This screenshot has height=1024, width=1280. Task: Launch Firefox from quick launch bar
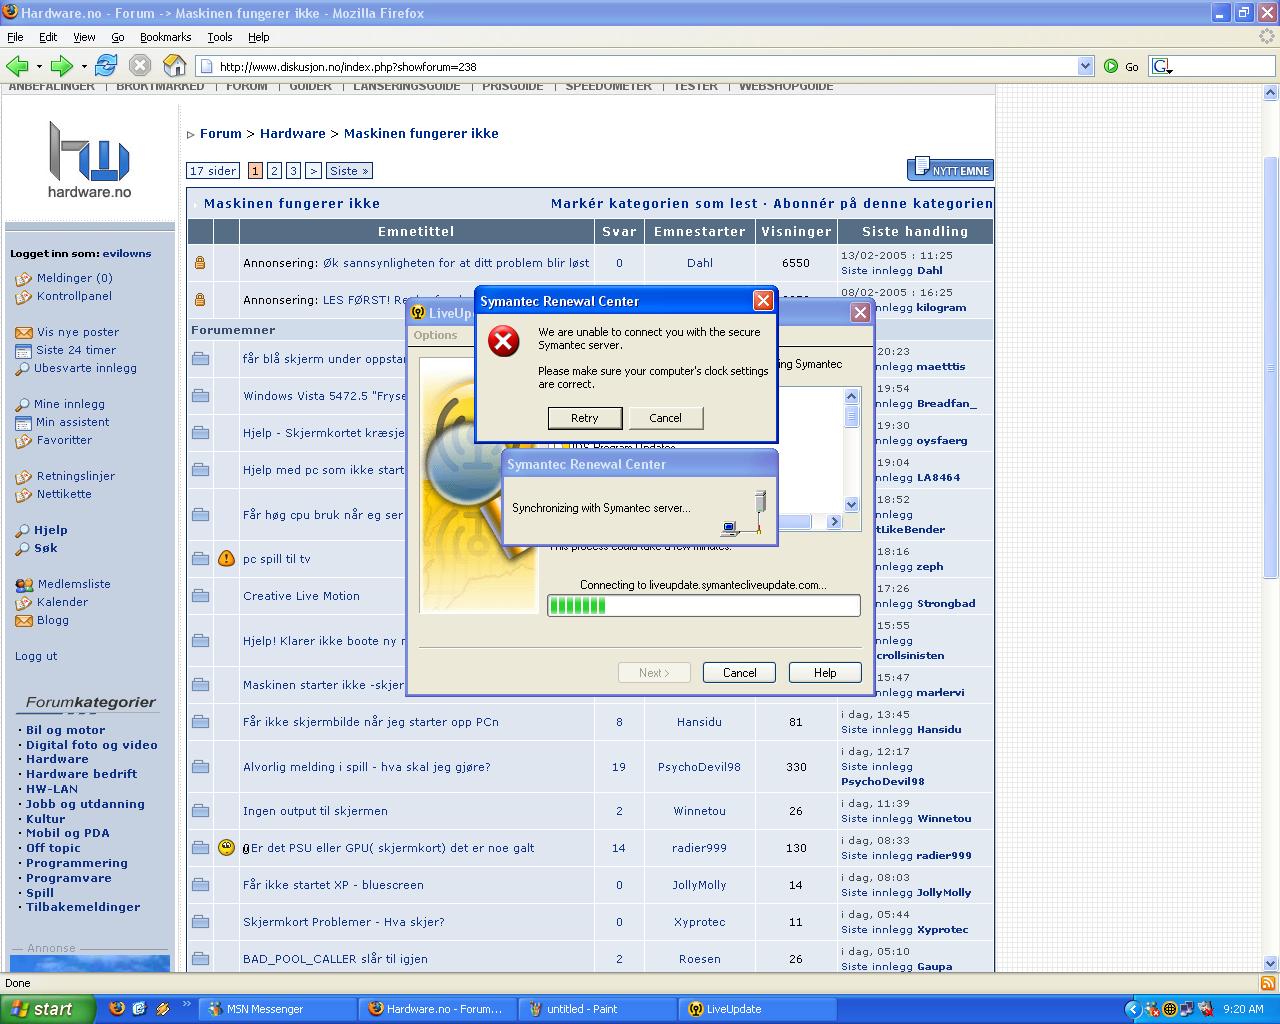[x=117, y=1008]
